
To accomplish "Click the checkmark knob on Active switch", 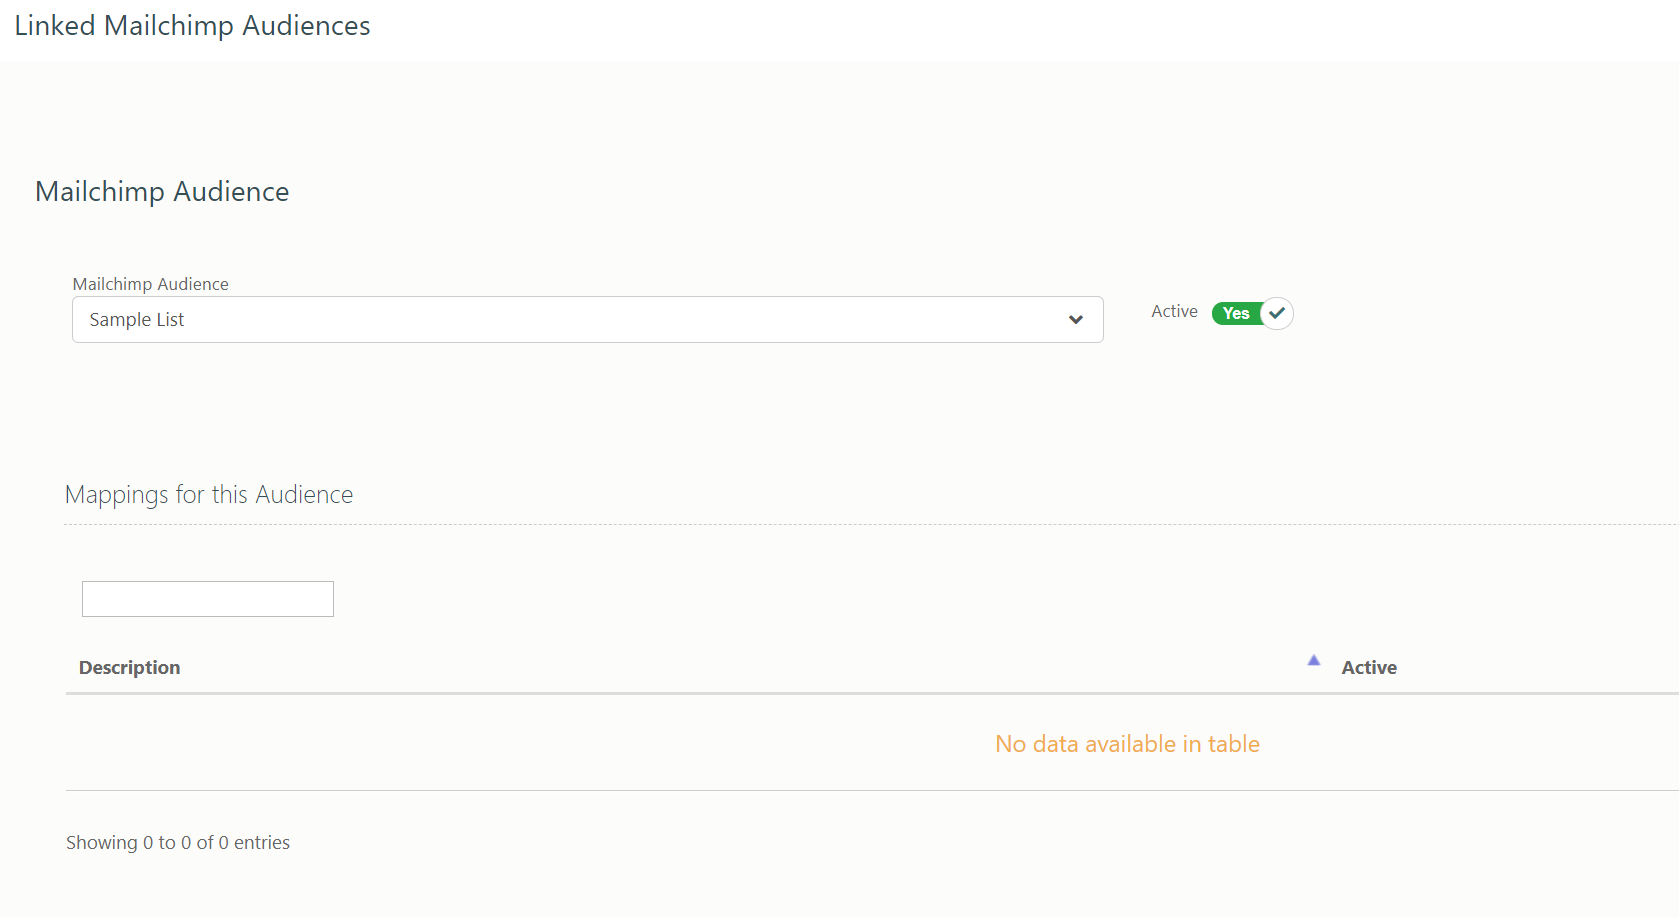I will pyautogui.click(x=1277, y=313).
